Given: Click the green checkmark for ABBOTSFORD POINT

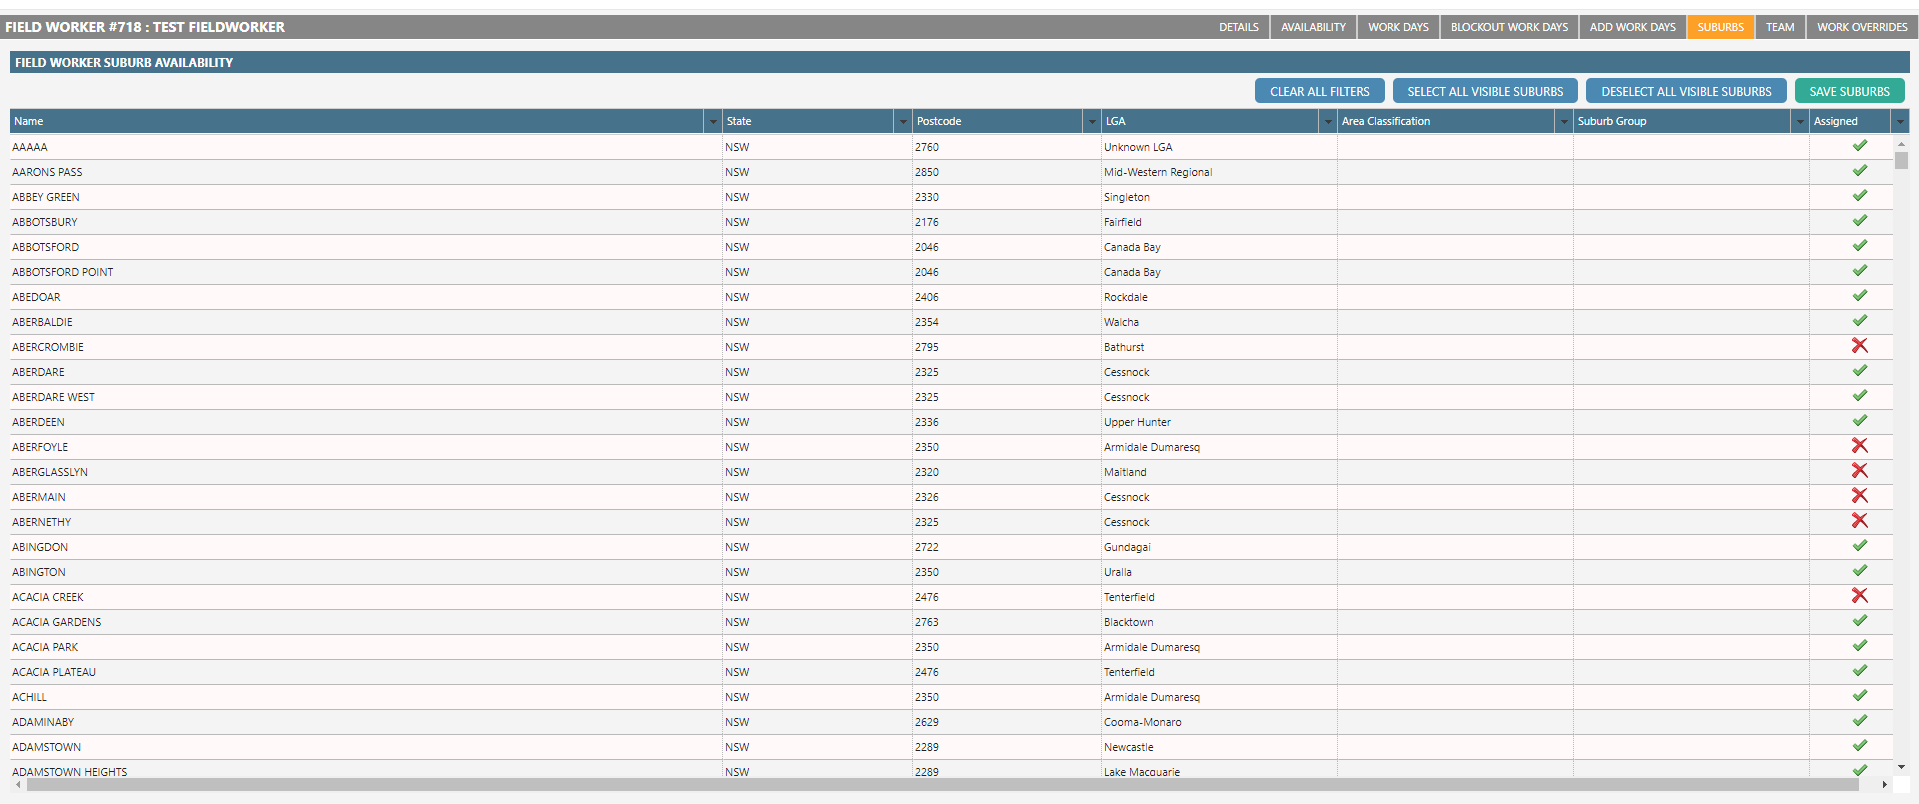Looking at the screenshot, I should point(1859,271).
